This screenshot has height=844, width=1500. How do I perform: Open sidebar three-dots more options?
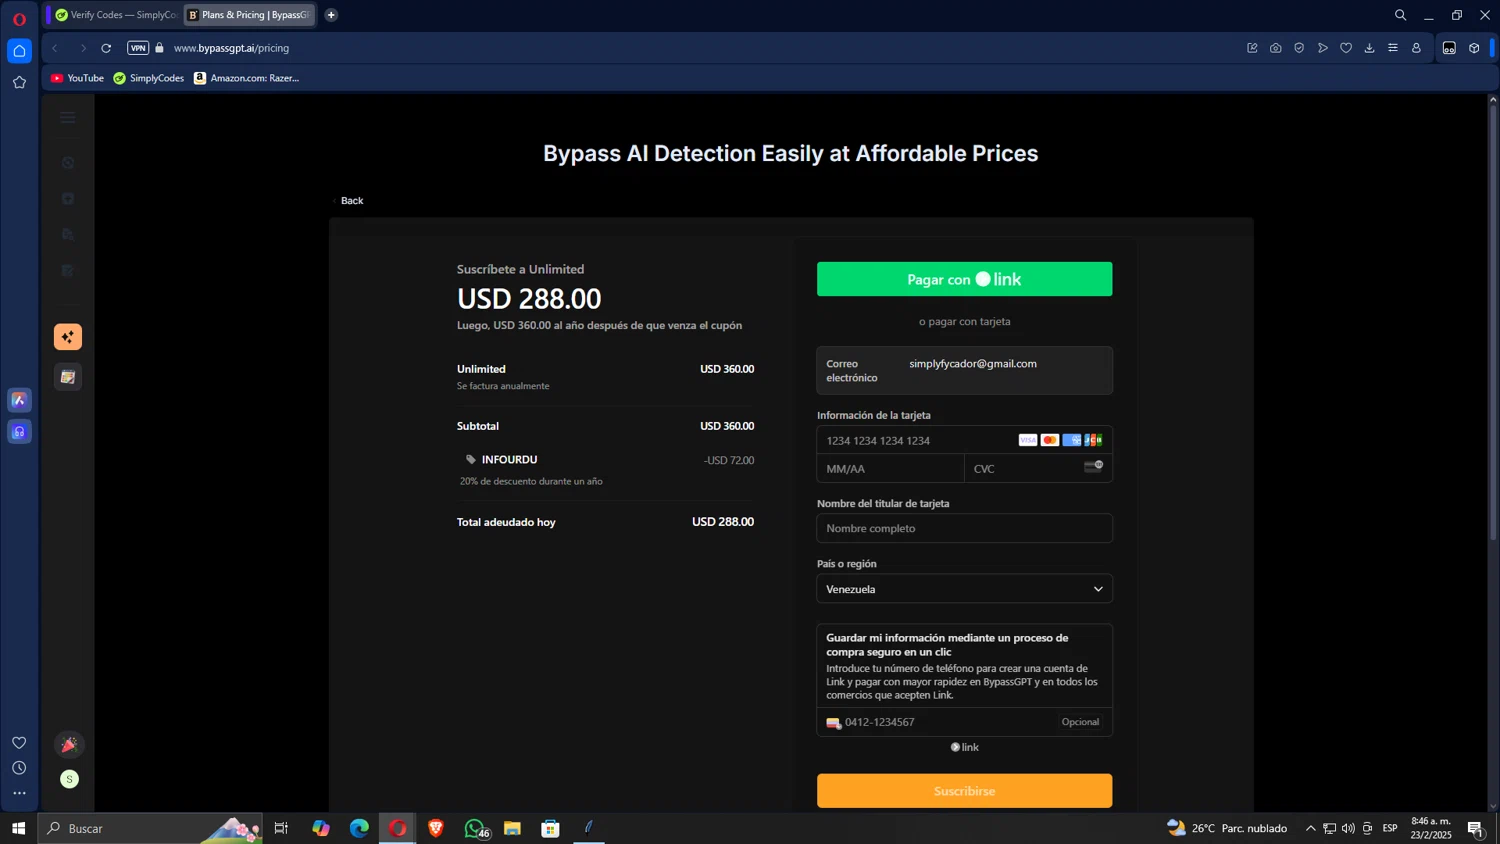(19, 794)
